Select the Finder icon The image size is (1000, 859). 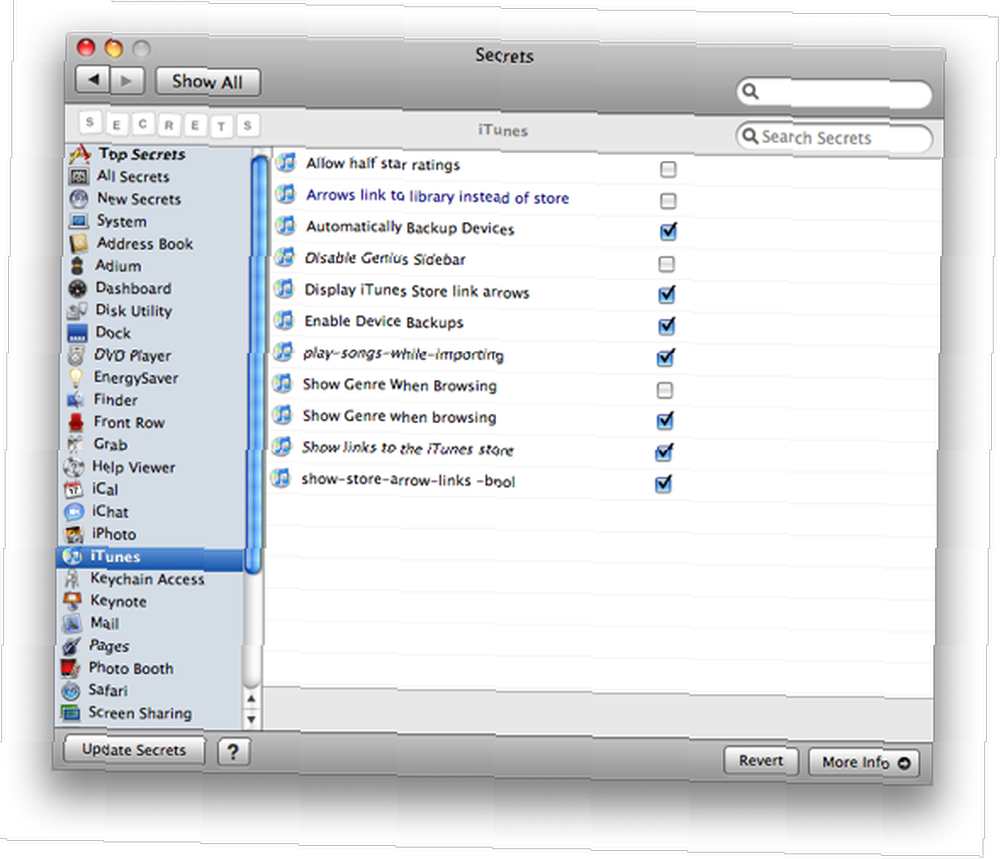[76, 400]
